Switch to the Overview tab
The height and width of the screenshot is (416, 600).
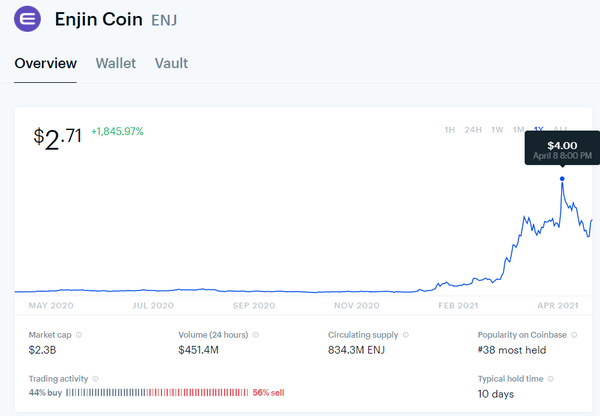coord(45,63)
